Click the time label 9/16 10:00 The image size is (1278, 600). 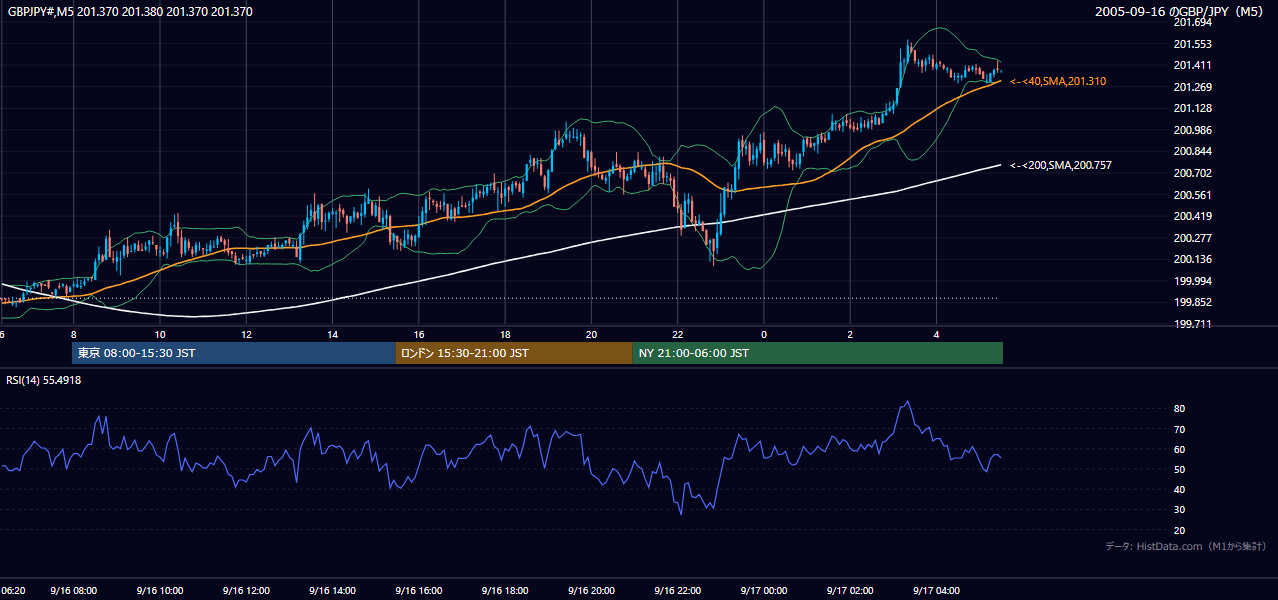click(x=159, y=591)
